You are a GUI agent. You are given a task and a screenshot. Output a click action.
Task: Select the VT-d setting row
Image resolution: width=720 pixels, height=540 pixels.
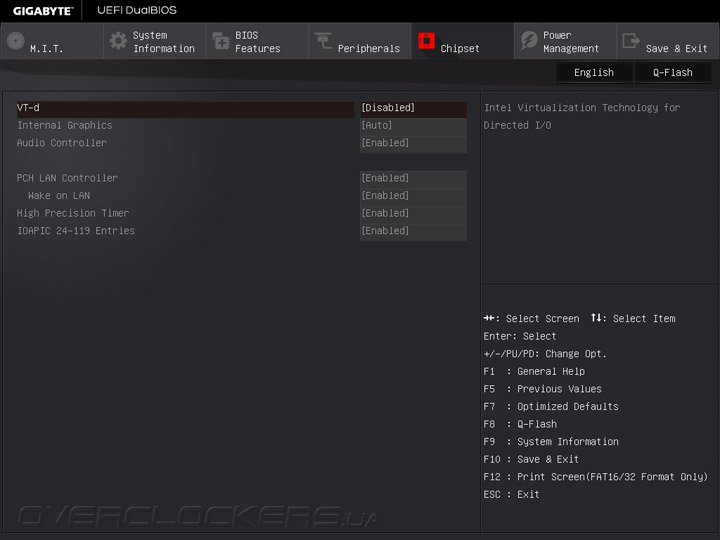185,108
